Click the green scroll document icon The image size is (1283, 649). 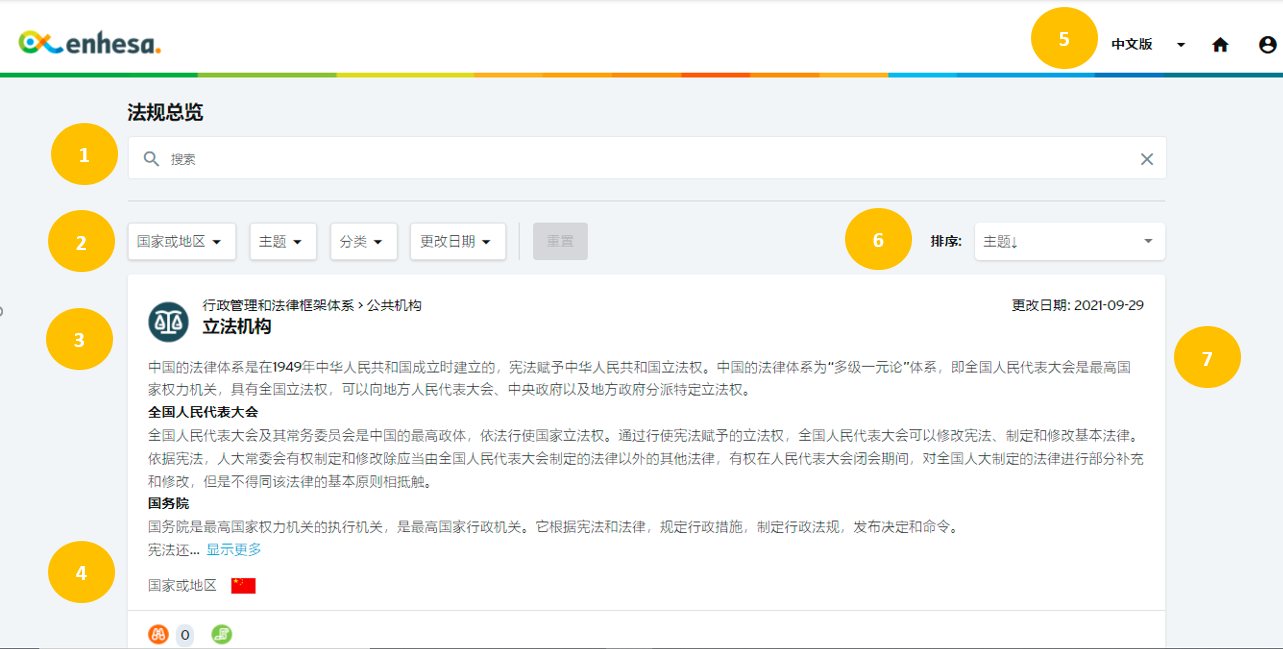(221, 634)
